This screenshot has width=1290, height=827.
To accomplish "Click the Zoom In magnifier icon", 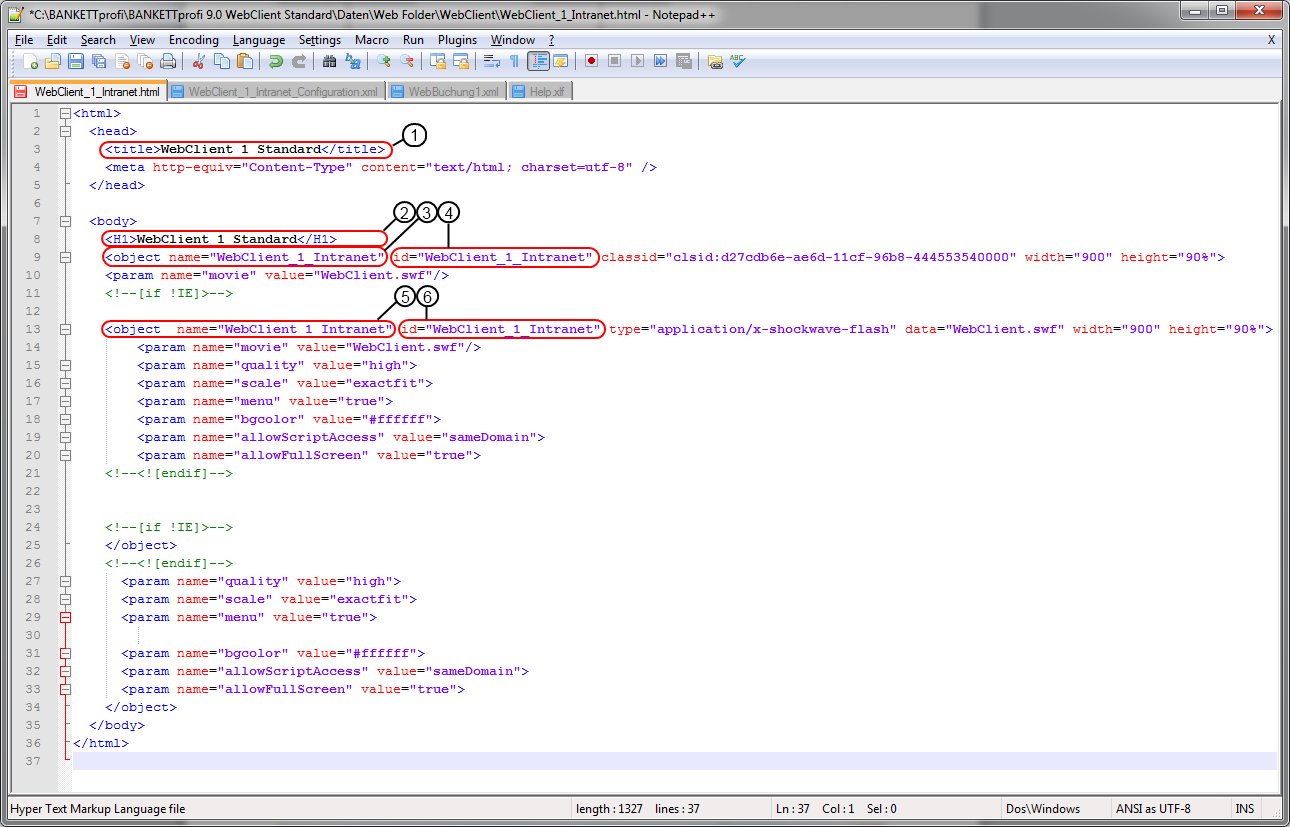I will [384, 62].
